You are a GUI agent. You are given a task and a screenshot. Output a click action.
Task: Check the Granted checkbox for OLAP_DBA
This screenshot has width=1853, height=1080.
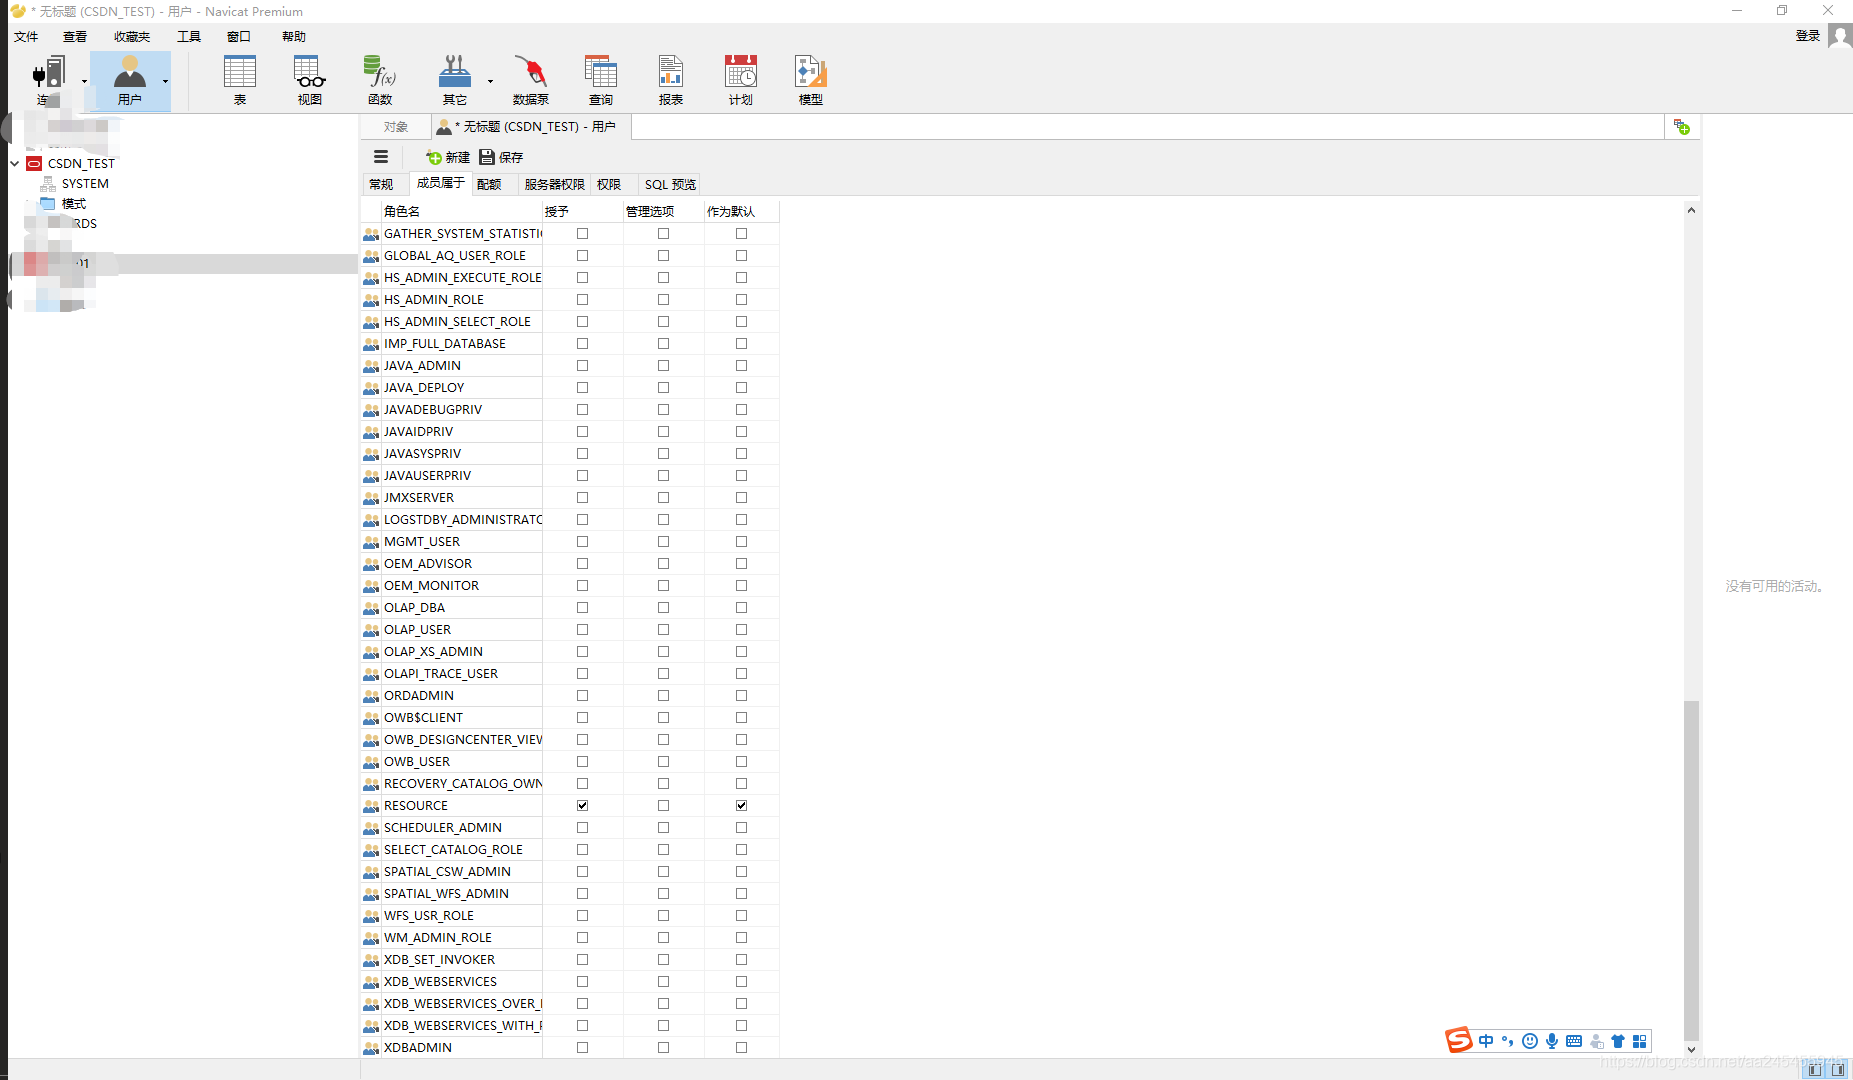583,608
